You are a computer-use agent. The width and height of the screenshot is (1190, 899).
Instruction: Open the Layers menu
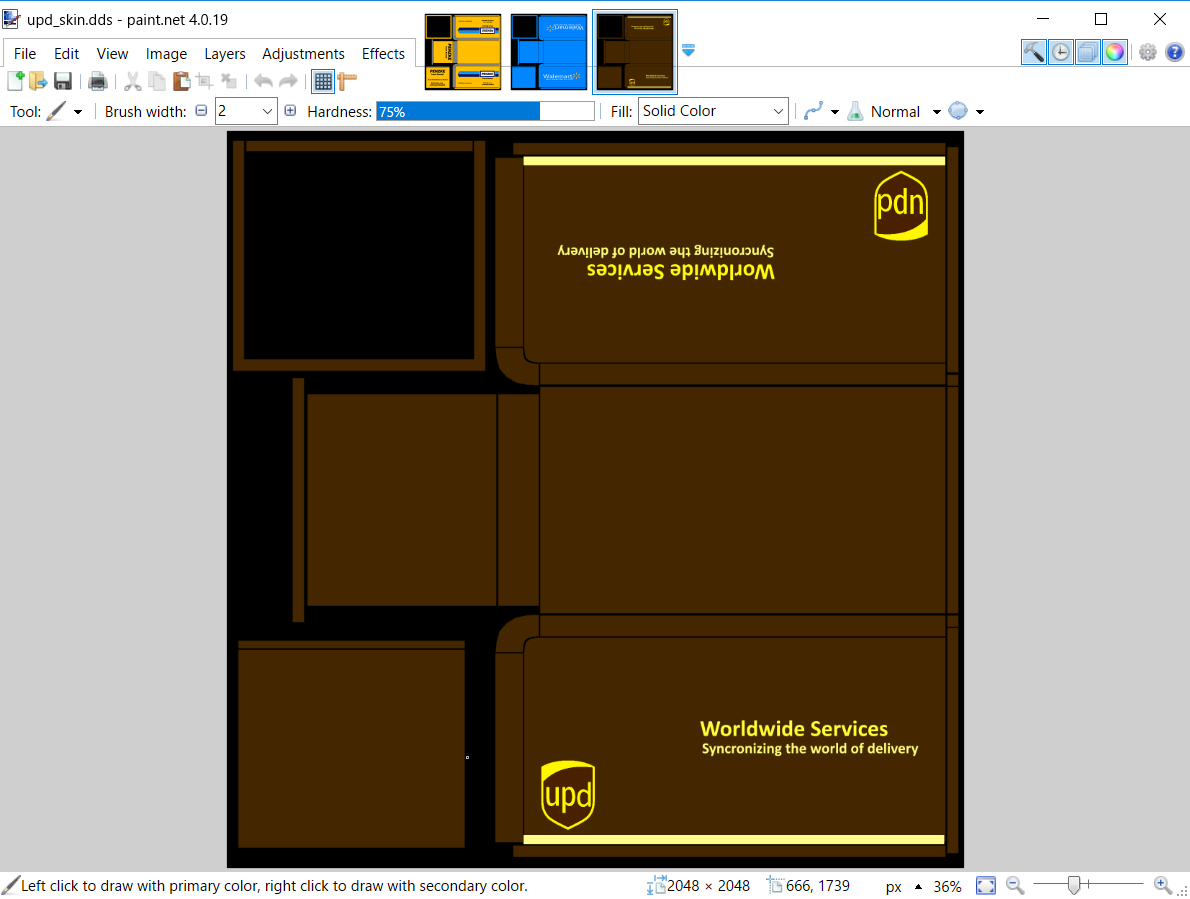pos(225,54)
